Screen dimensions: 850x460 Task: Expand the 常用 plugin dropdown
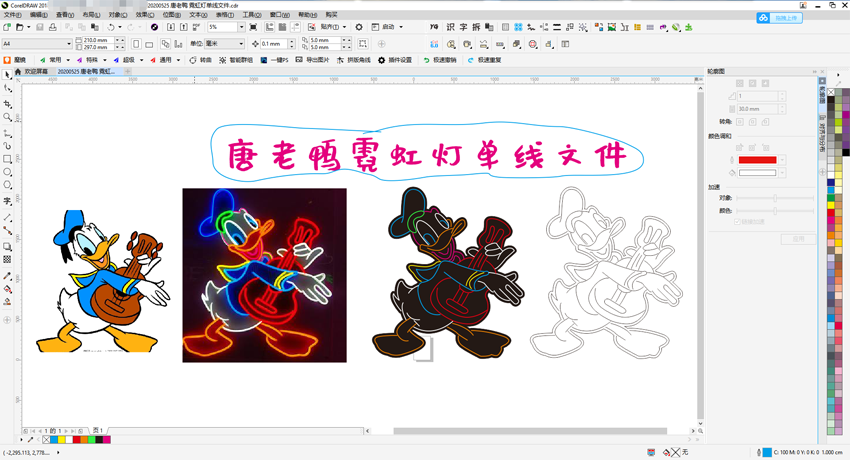pyautogui.click(x=68, y=60)
